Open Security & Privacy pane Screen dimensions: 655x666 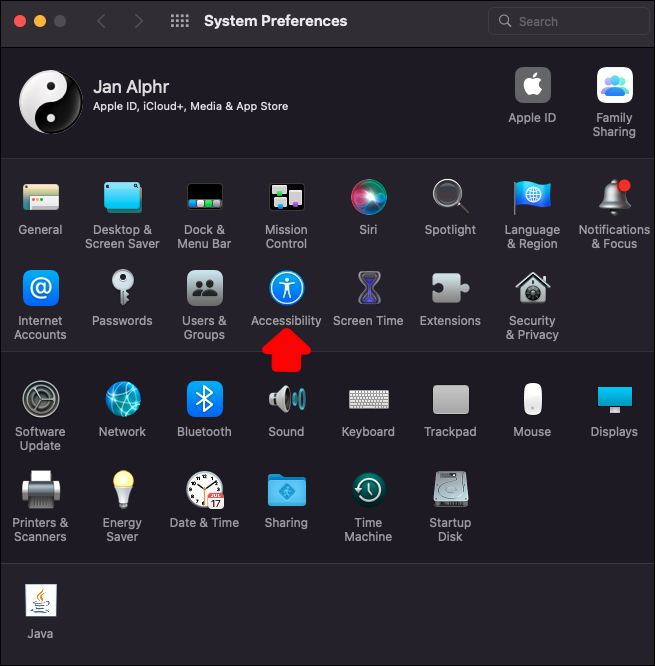pos(532,288)
